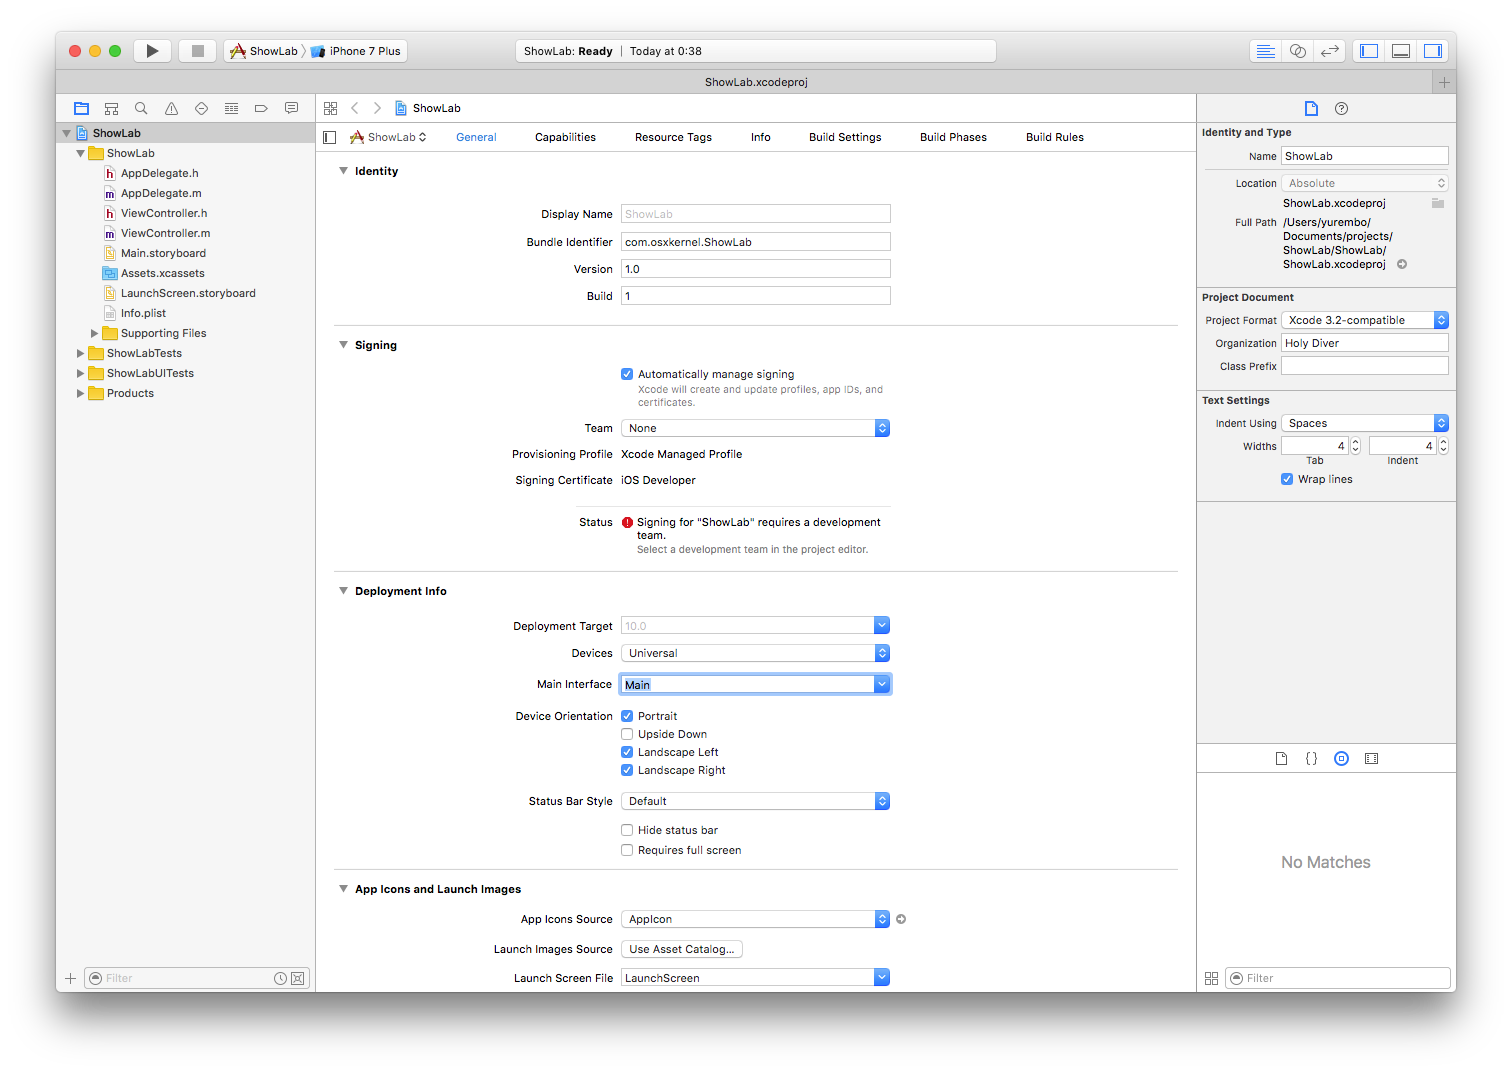The image size is (1512, 1072).
Task: Hide the Utilities pane
Action: (x=1433, y=51)
